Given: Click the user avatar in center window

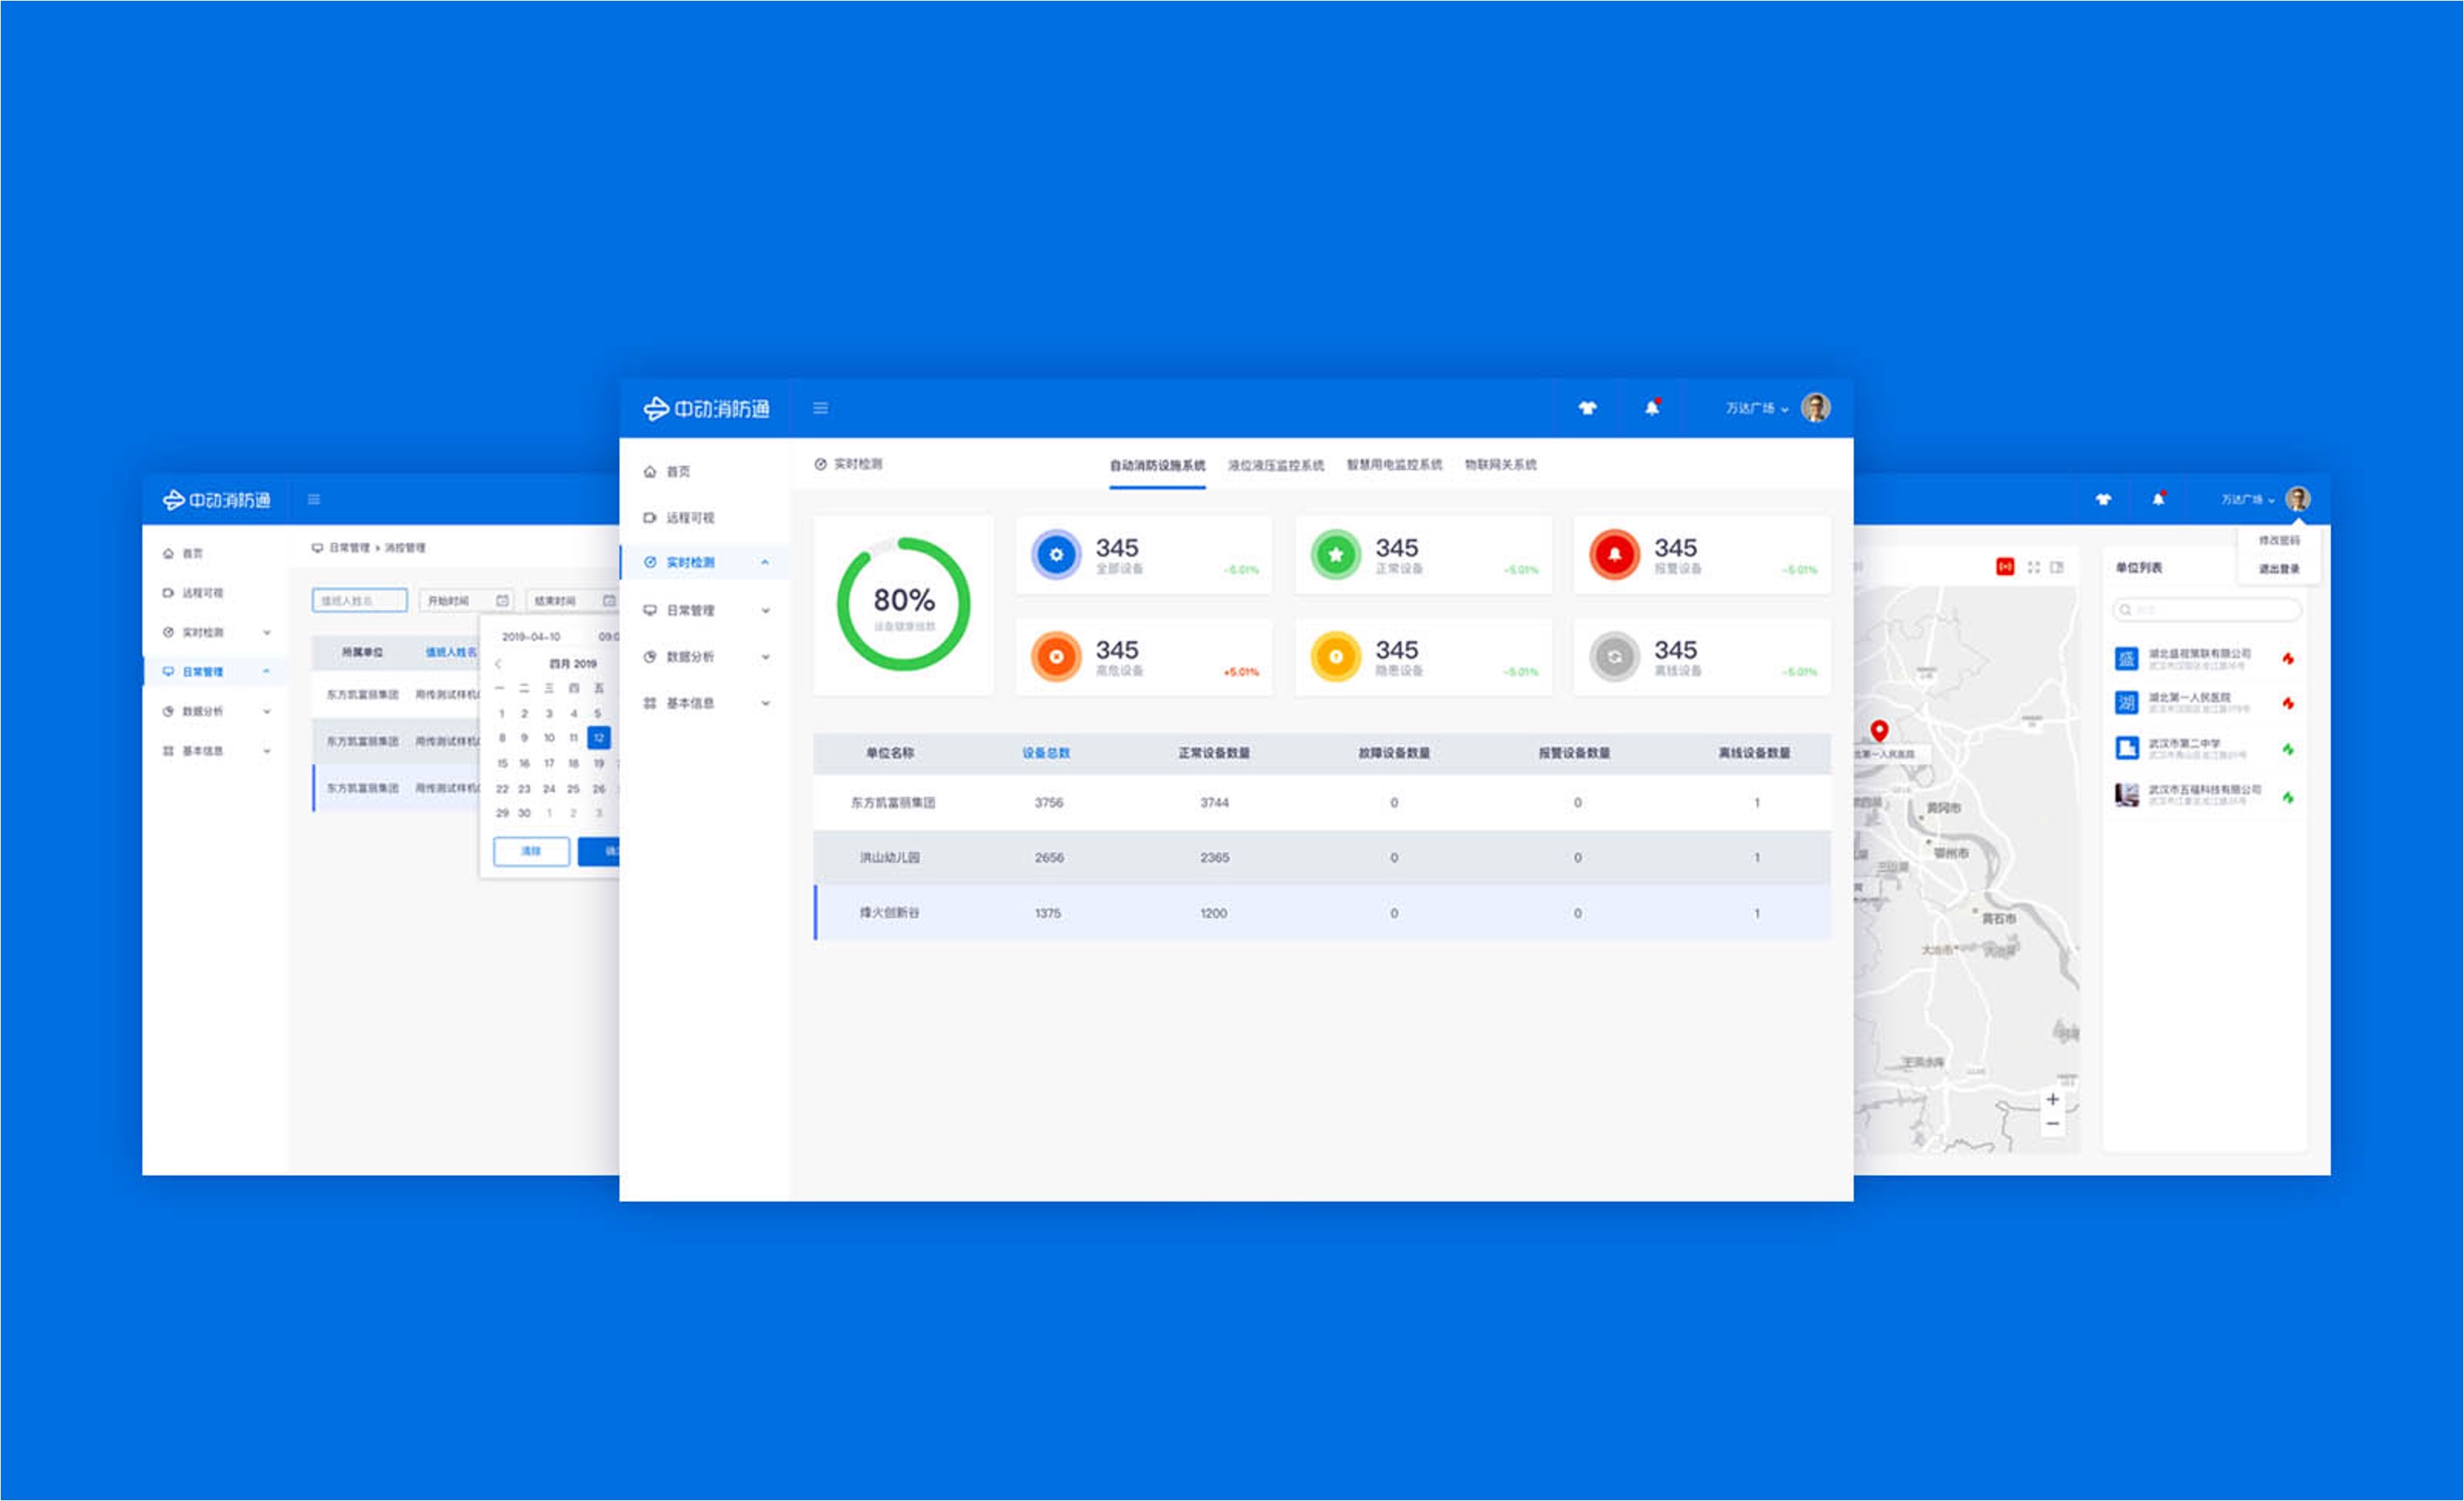Looking at the screenshot, I should [1815, 408].
